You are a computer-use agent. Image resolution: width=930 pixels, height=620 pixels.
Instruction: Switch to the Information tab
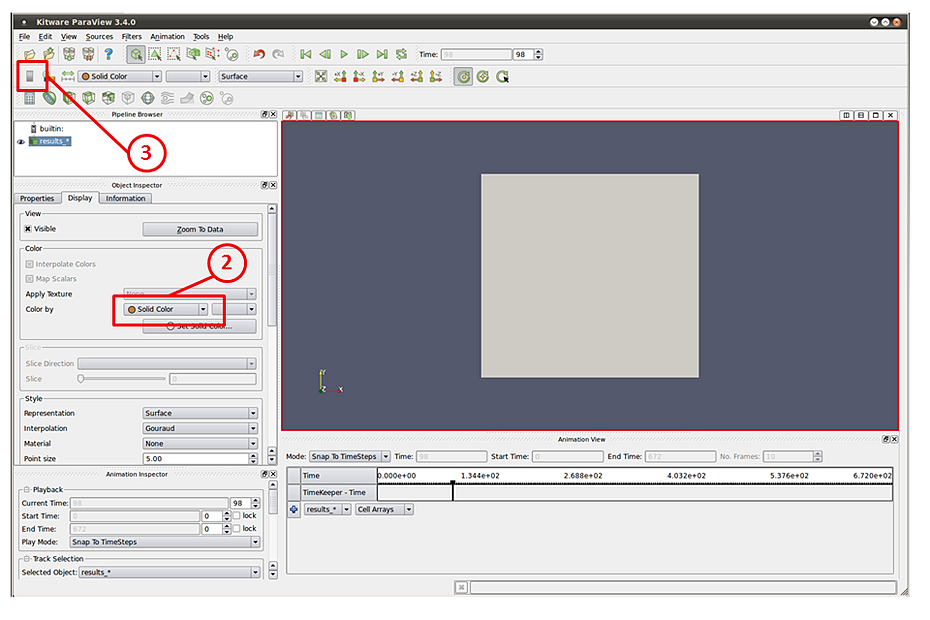125,199
